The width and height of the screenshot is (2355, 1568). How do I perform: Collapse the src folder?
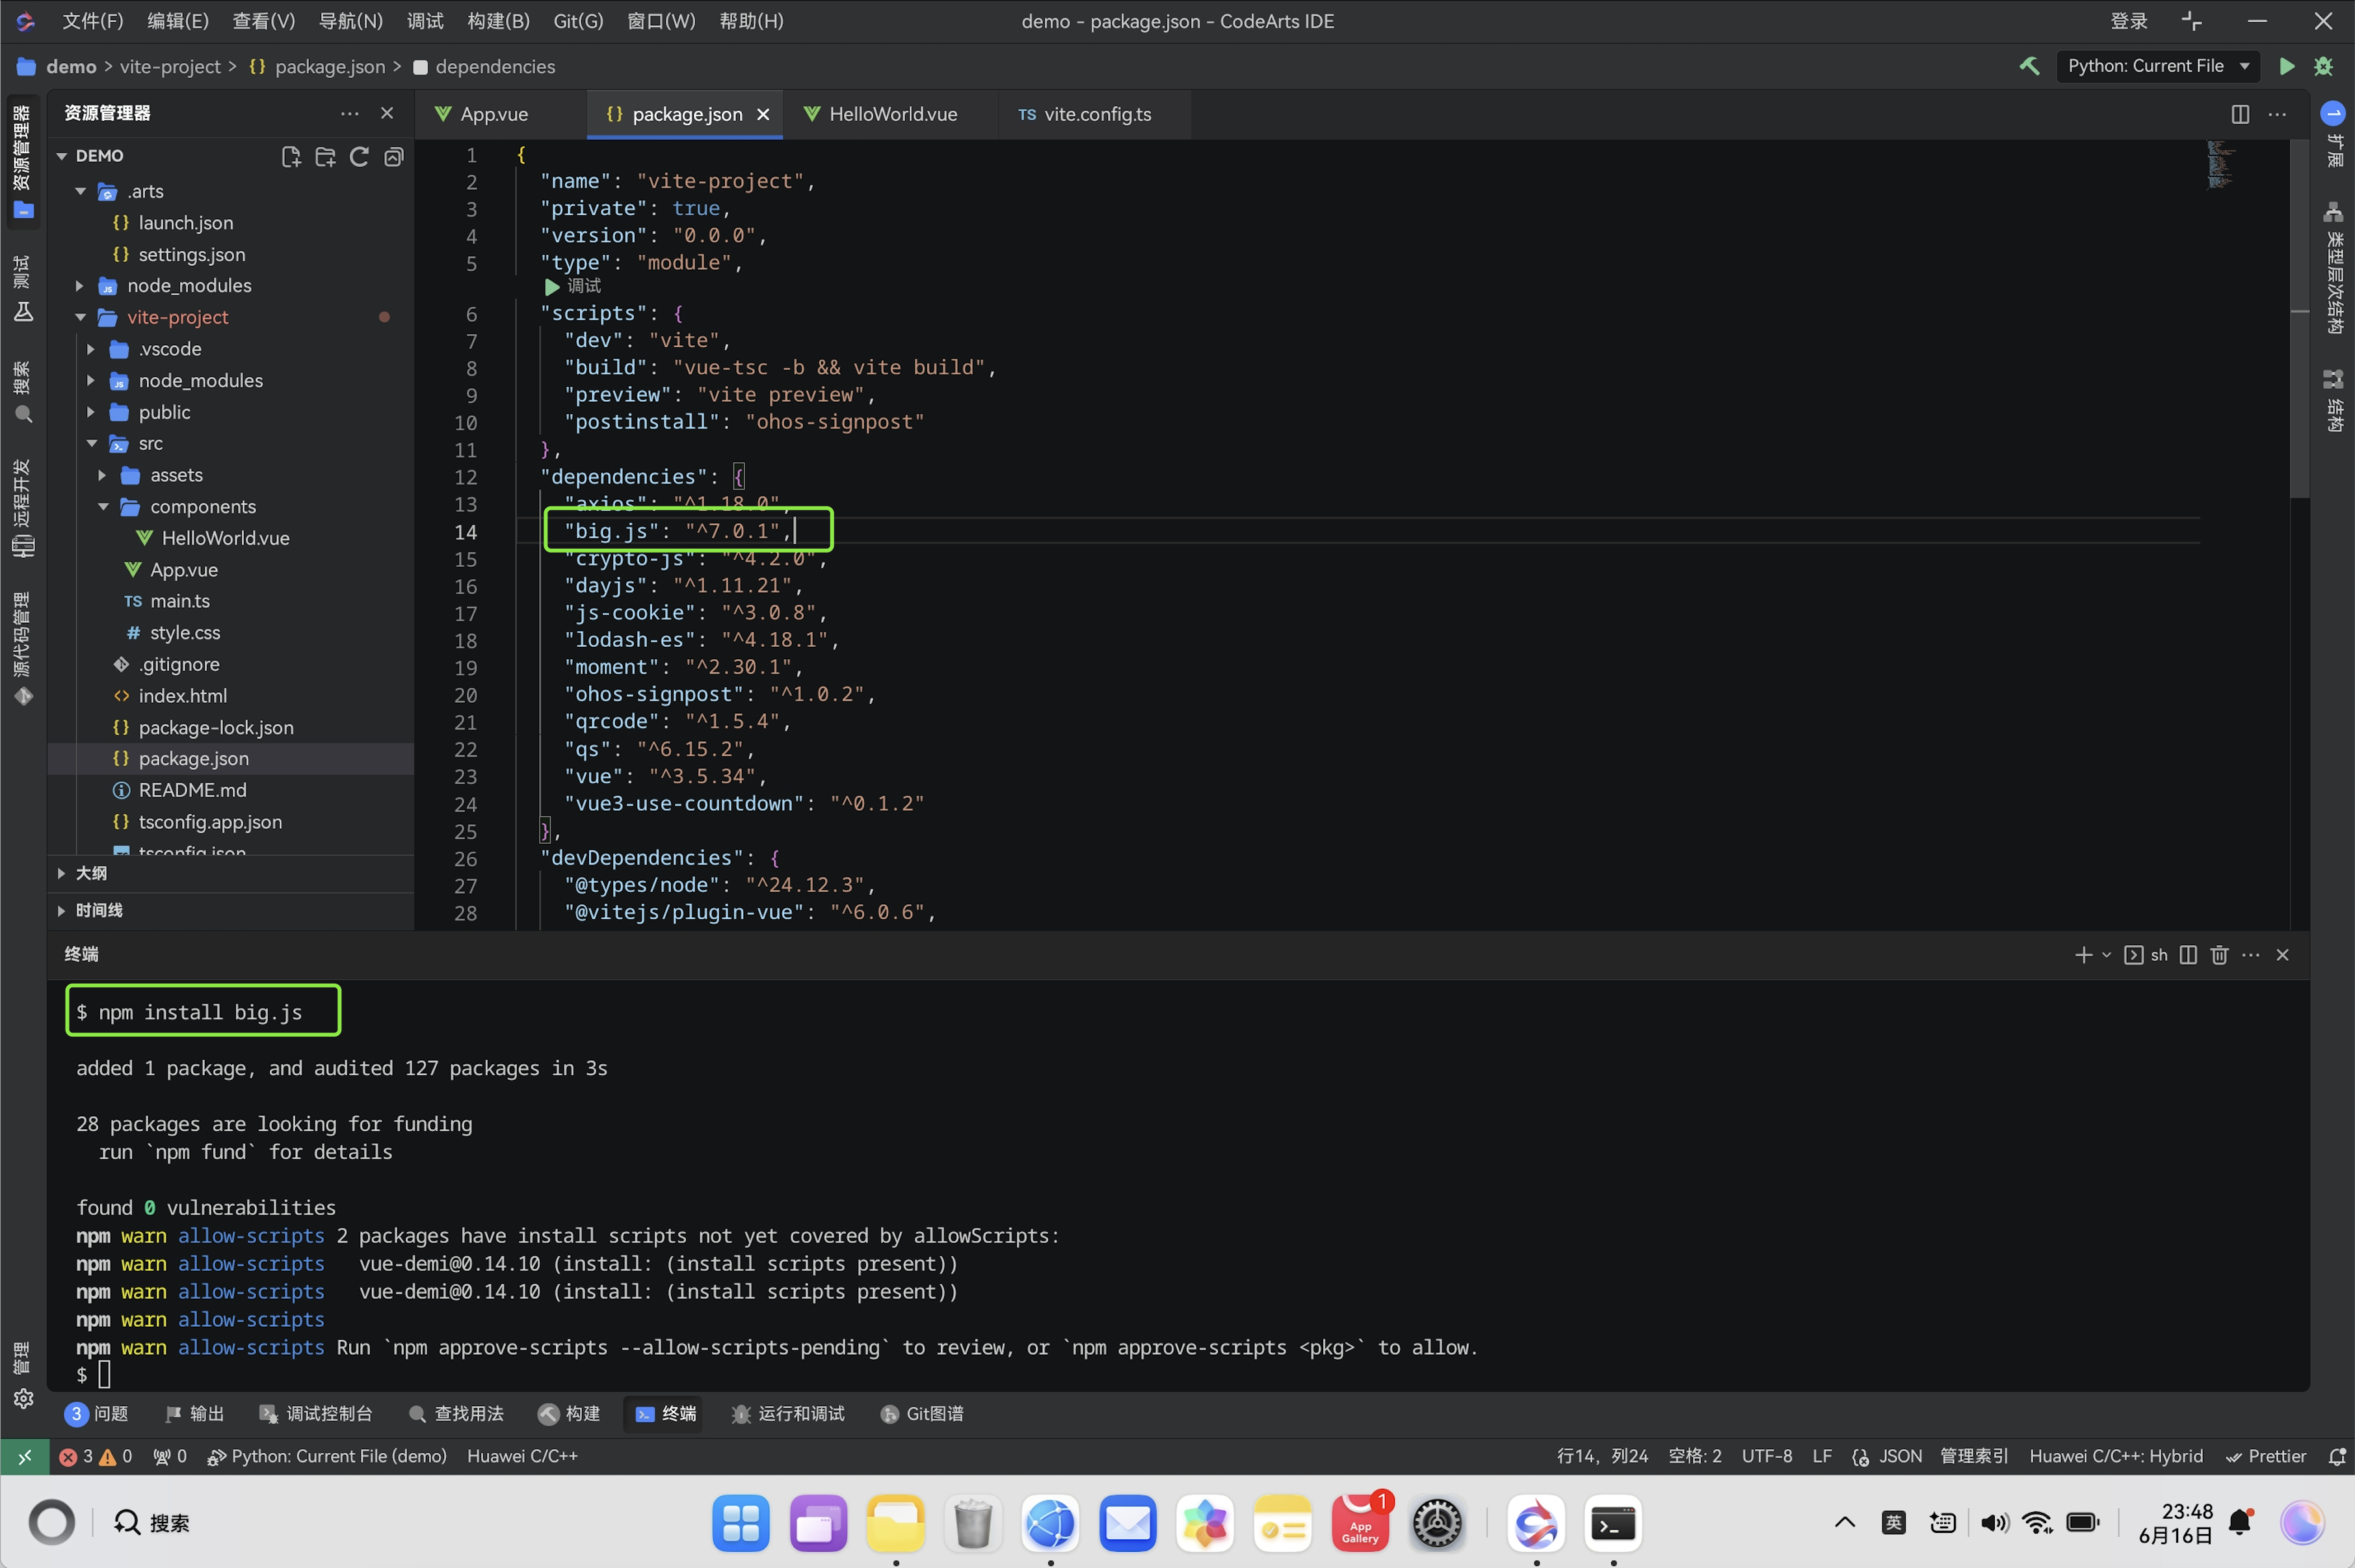(92, 443)
